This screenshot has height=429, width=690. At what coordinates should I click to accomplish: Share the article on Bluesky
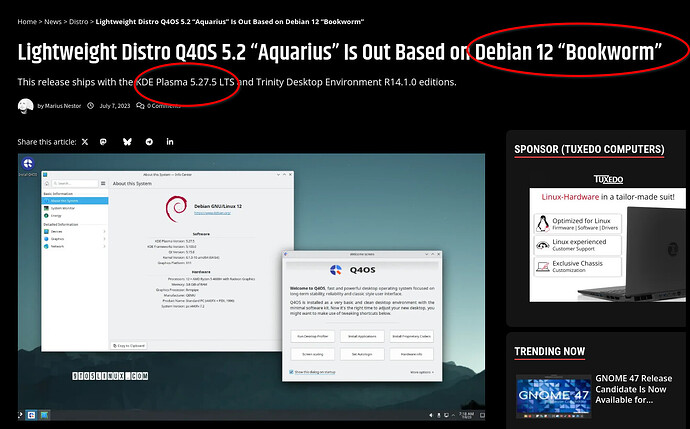127,142
